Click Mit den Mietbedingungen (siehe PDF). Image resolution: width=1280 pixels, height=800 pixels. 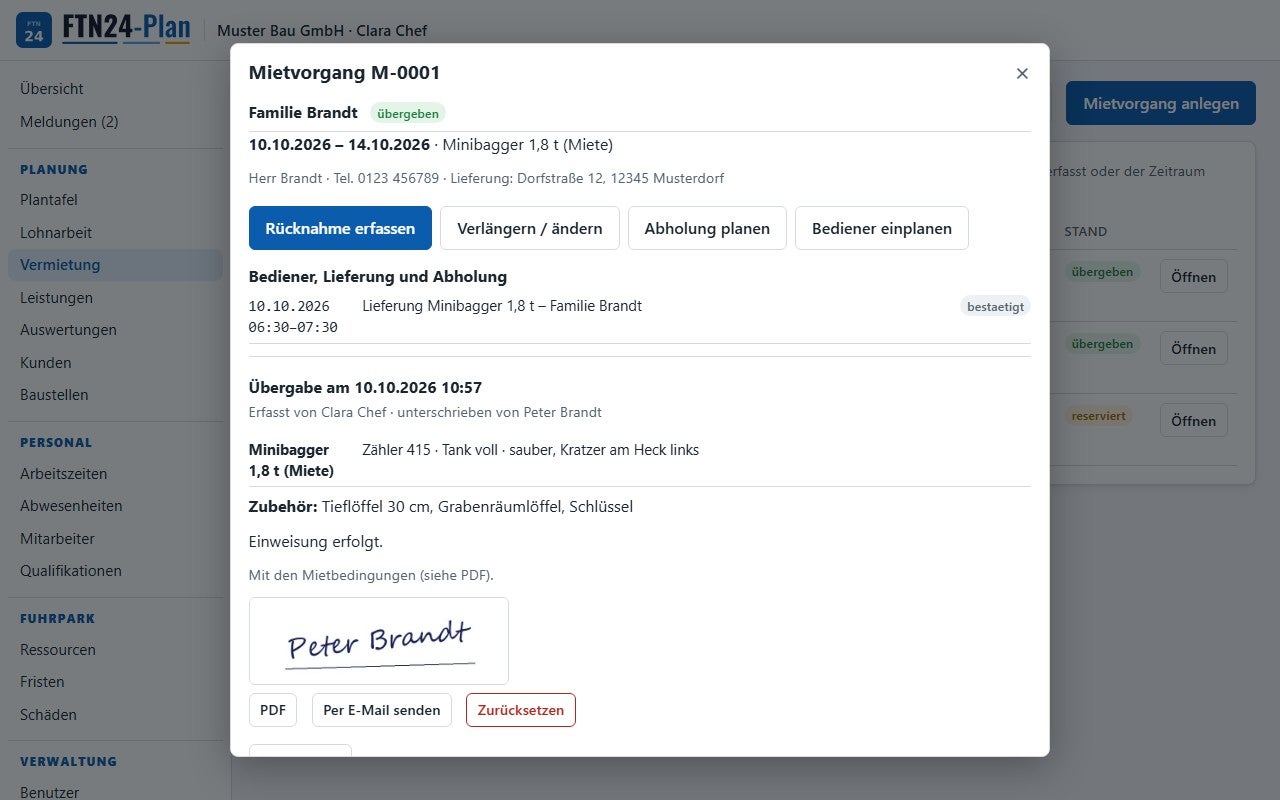click(371, 575)
